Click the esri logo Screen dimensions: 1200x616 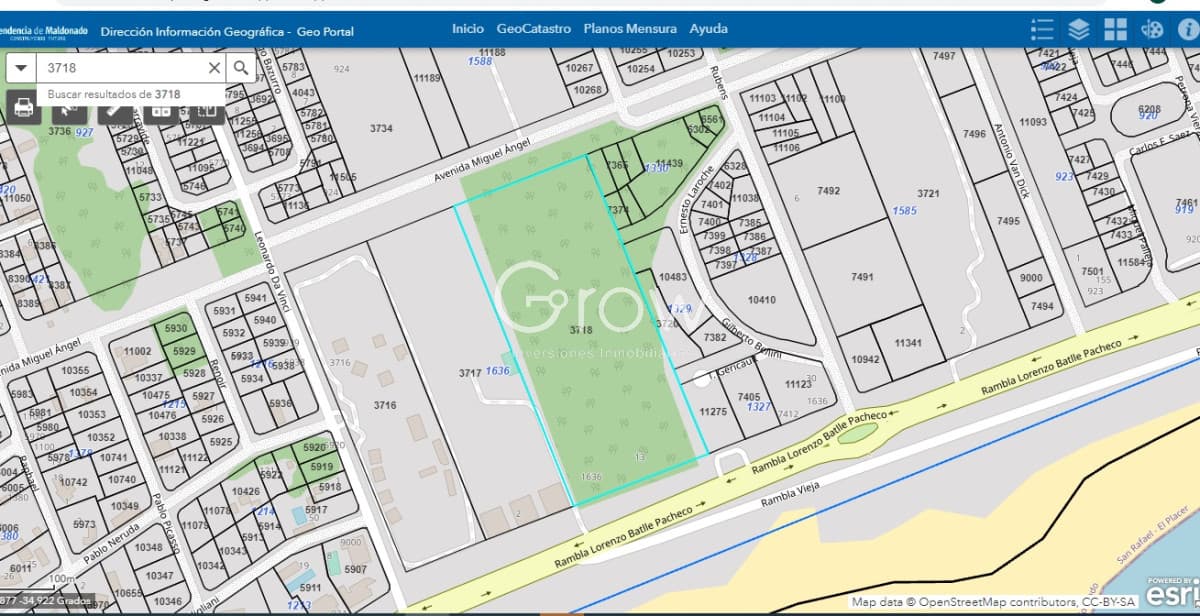pyautogui.click(x=1170, y=590)
